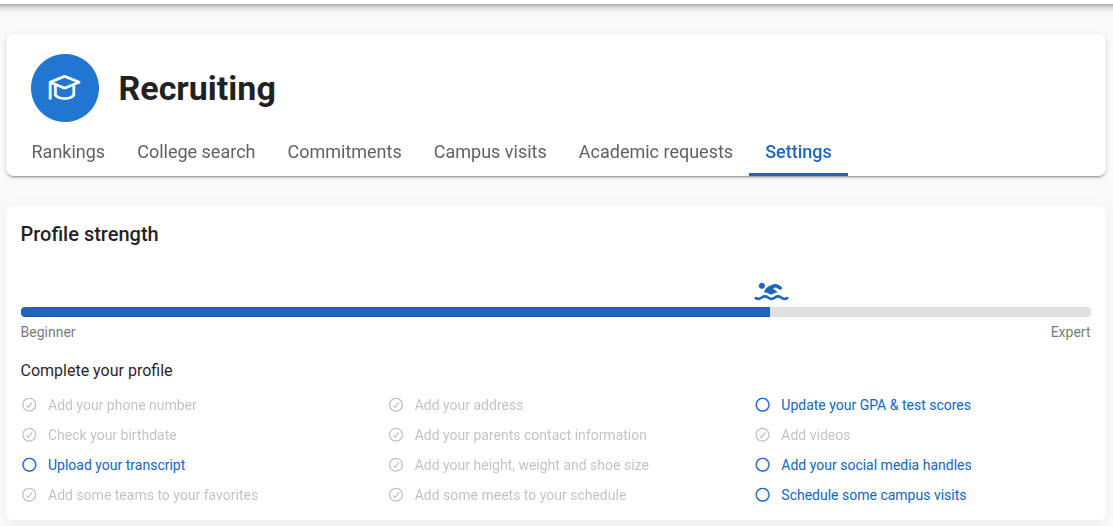Click check icon beside height, weight and shoe size
This screenshot has width=1113, height=526.
point(396,465)
